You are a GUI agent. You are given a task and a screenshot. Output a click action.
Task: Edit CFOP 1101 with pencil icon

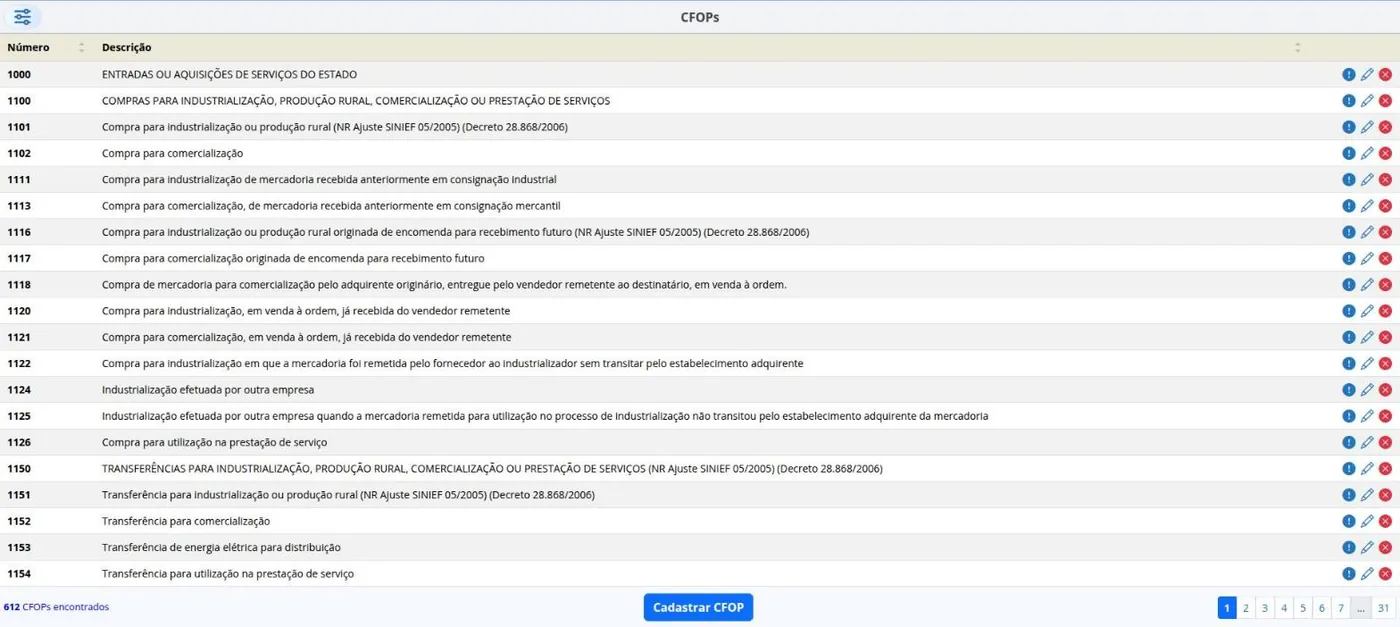click(x=1367, y=127)
